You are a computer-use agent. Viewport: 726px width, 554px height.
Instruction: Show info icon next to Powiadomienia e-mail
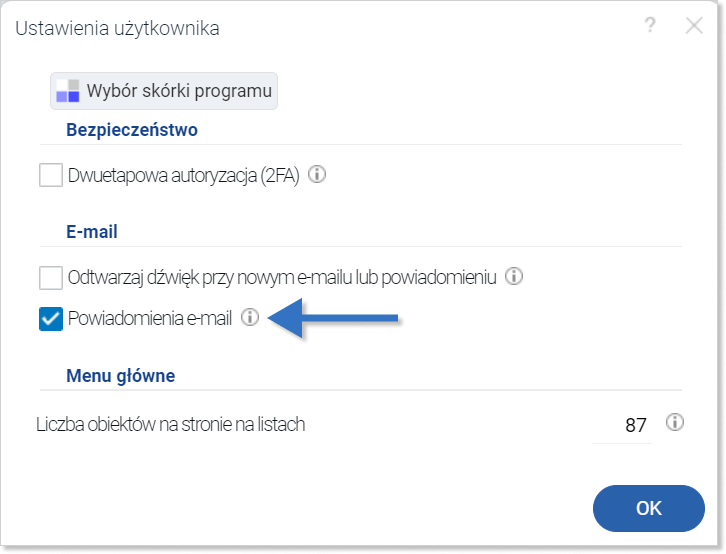point(250,317)
